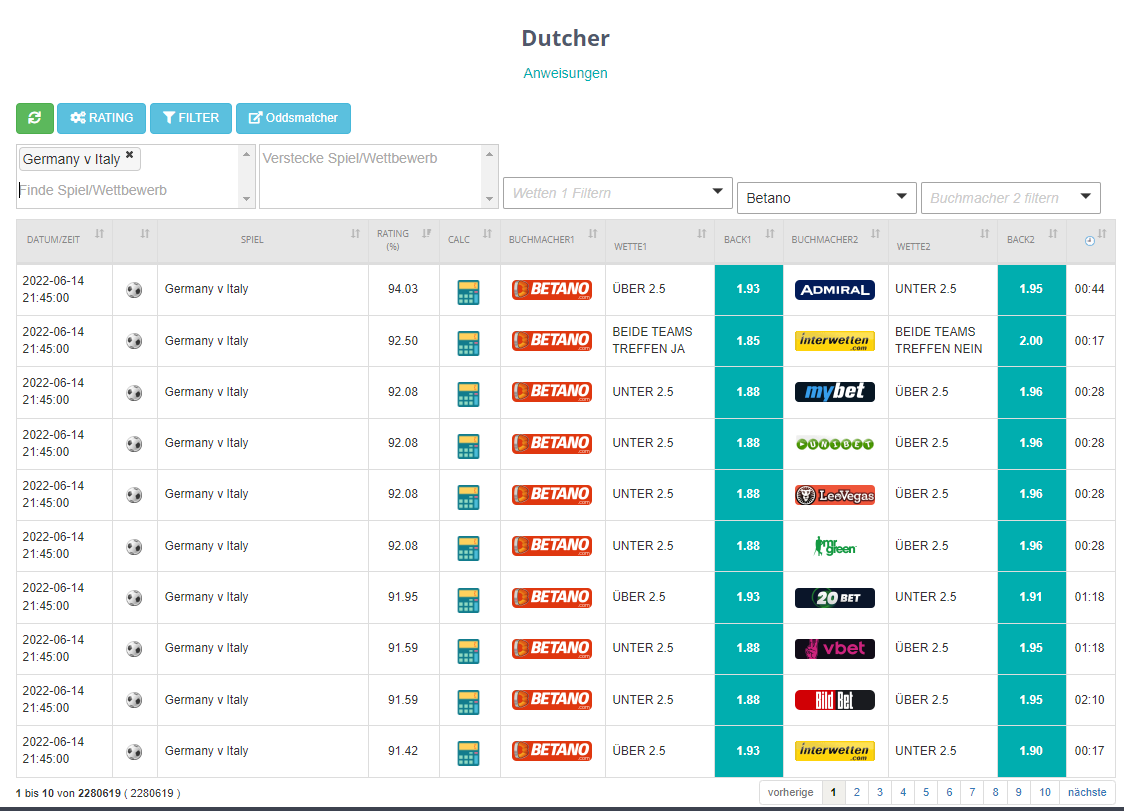
Task: Open calculator for the 94.03 rating row
Action: (x=468, y=292)
